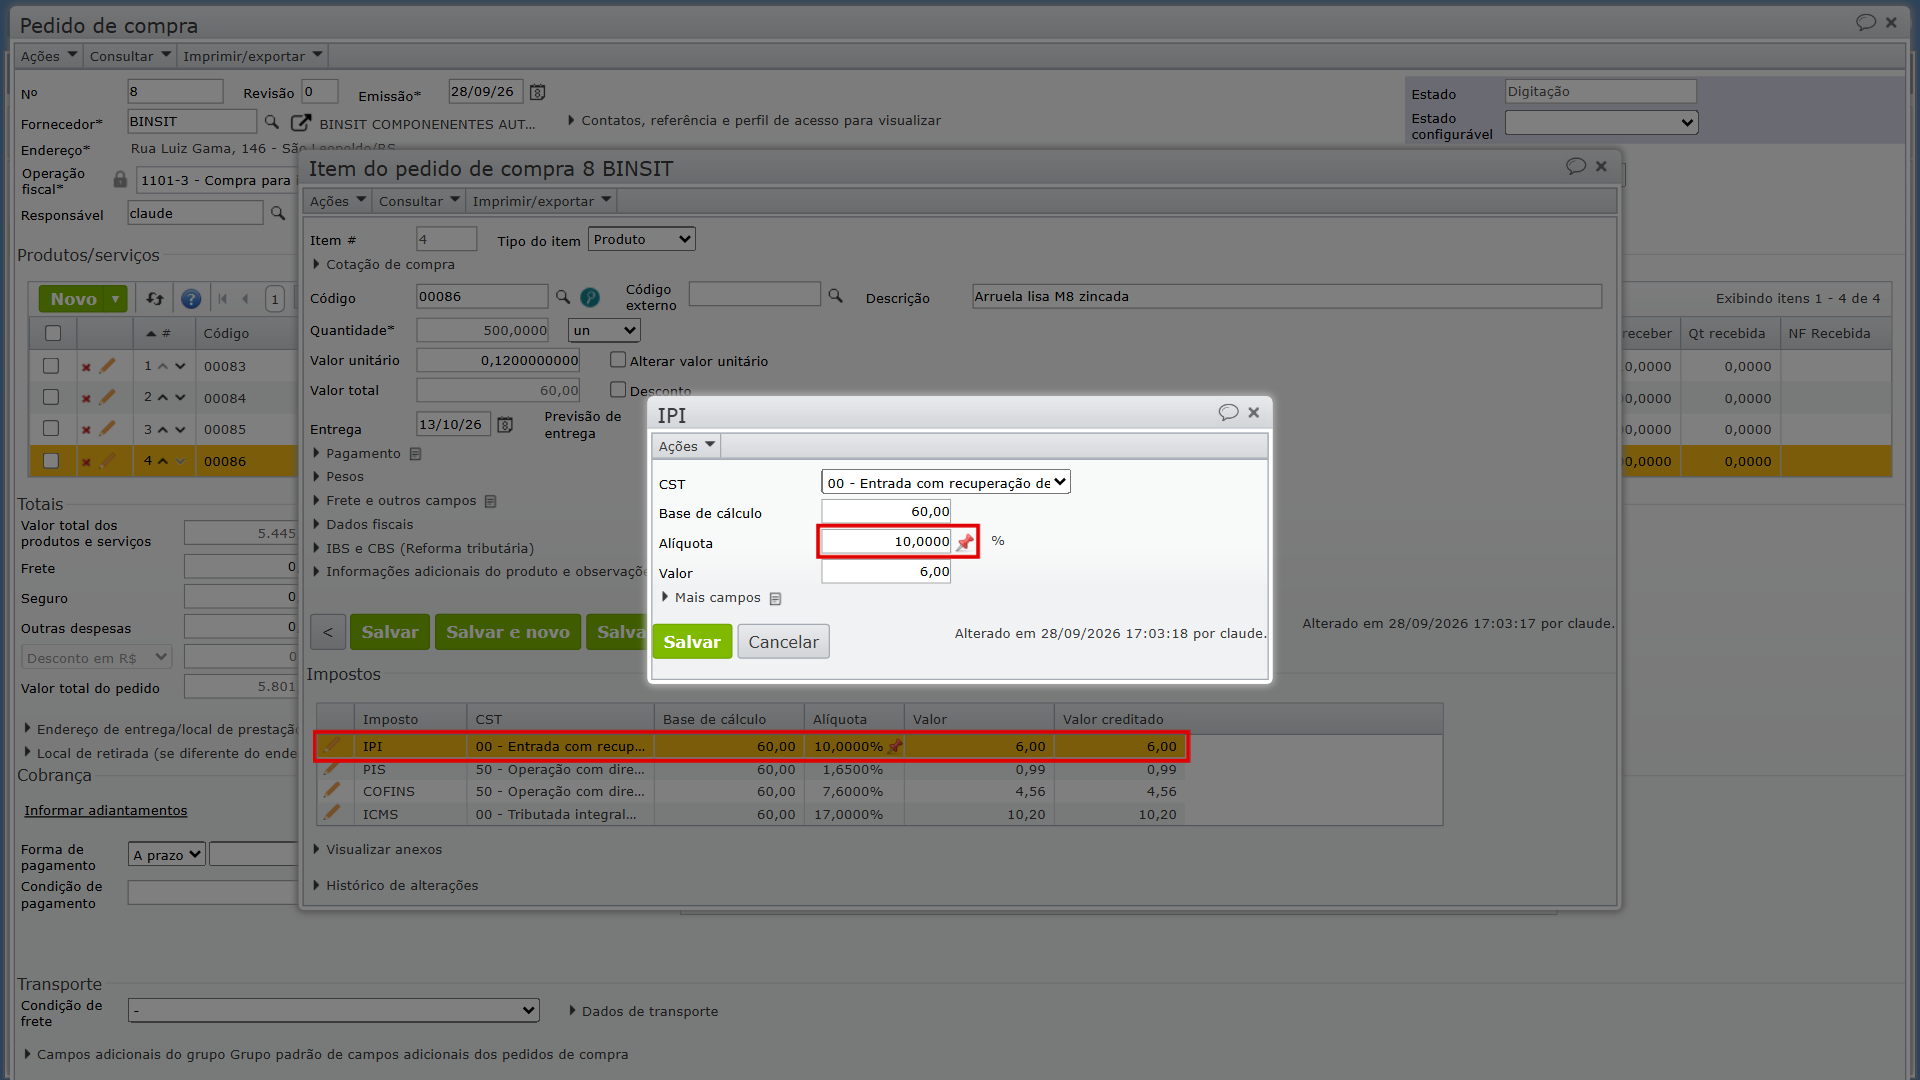Click the pin icon beside Alíquota field
1920x1080 pixels.
click(965, 542)
